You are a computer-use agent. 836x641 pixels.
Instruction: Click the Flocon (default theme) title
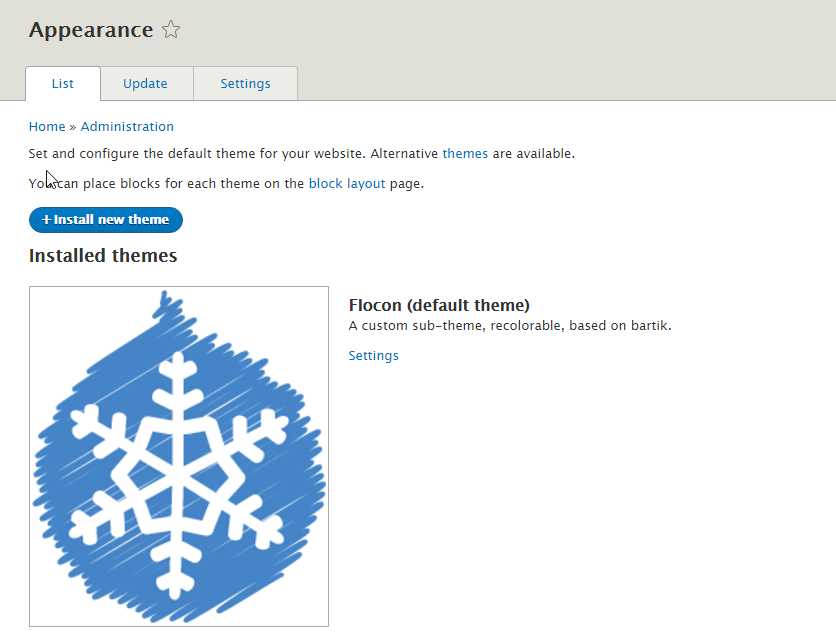[x=439, y=305]
